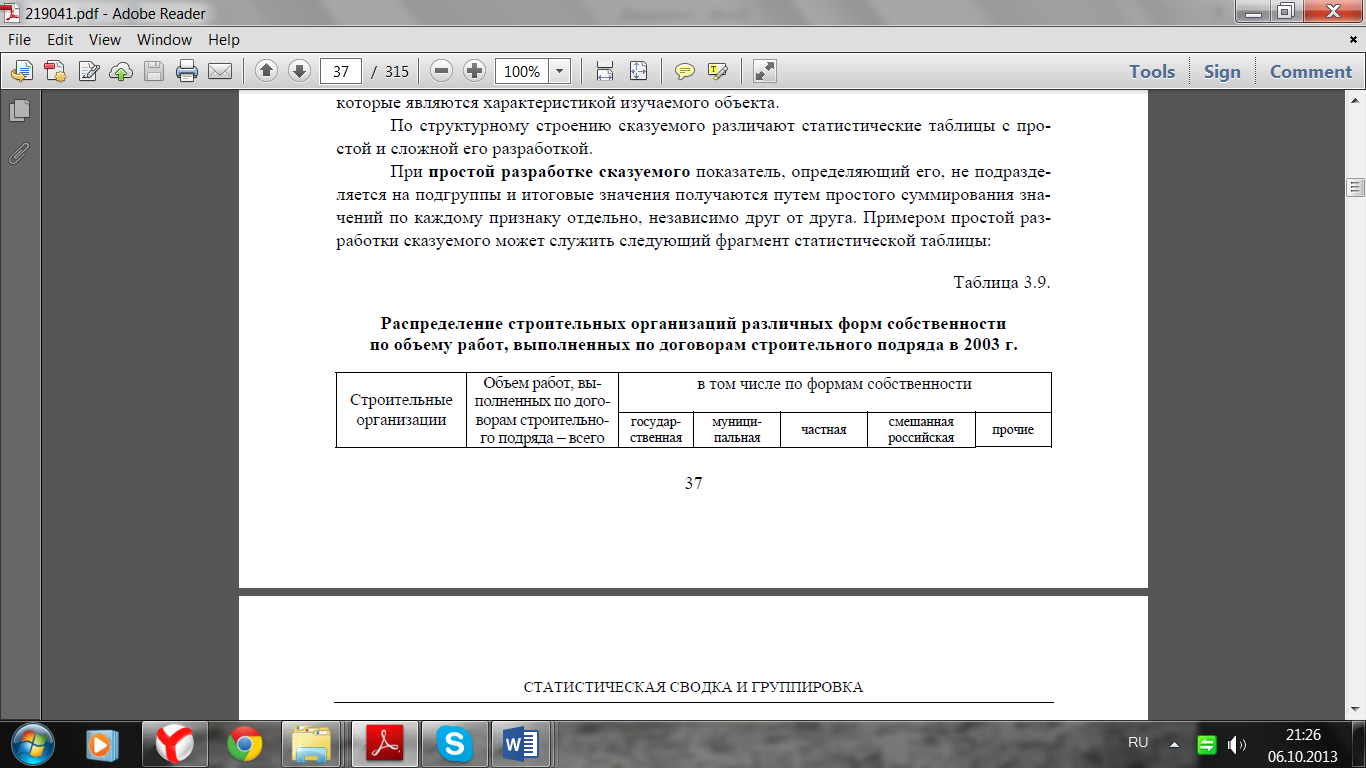Click the green network tray icon
The width and height of the screenshot is (1366, 768).
(x=1207, y=744)
